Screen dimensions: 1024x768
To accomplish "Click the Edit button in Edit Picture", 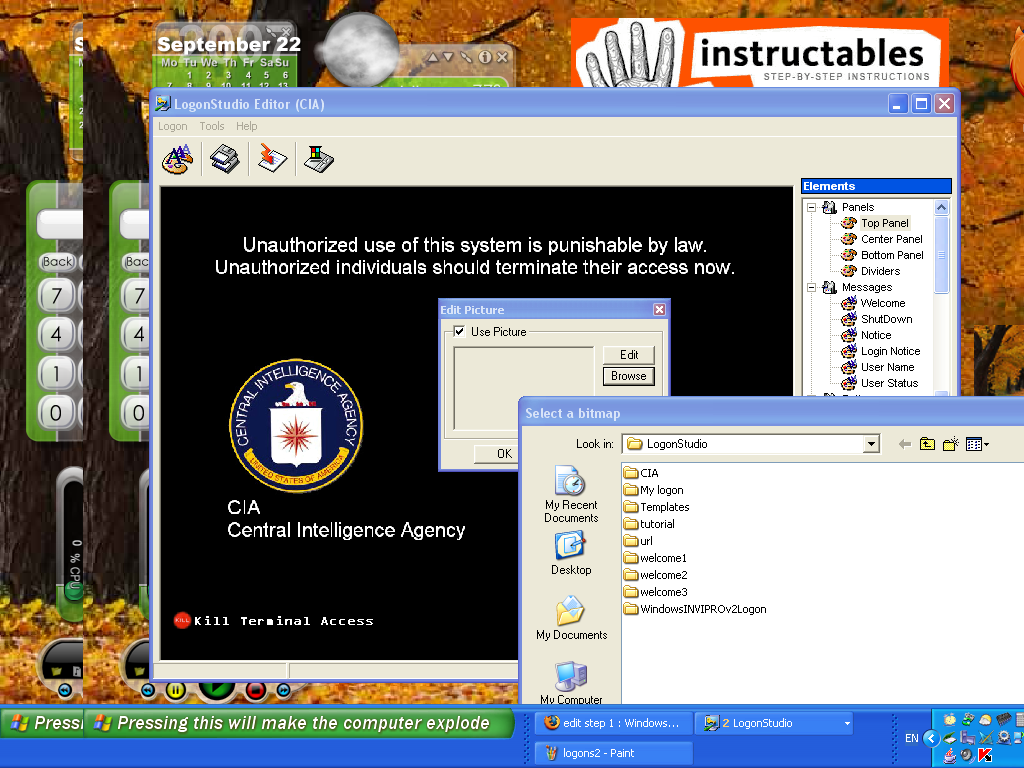I will (x=628, y=355).
